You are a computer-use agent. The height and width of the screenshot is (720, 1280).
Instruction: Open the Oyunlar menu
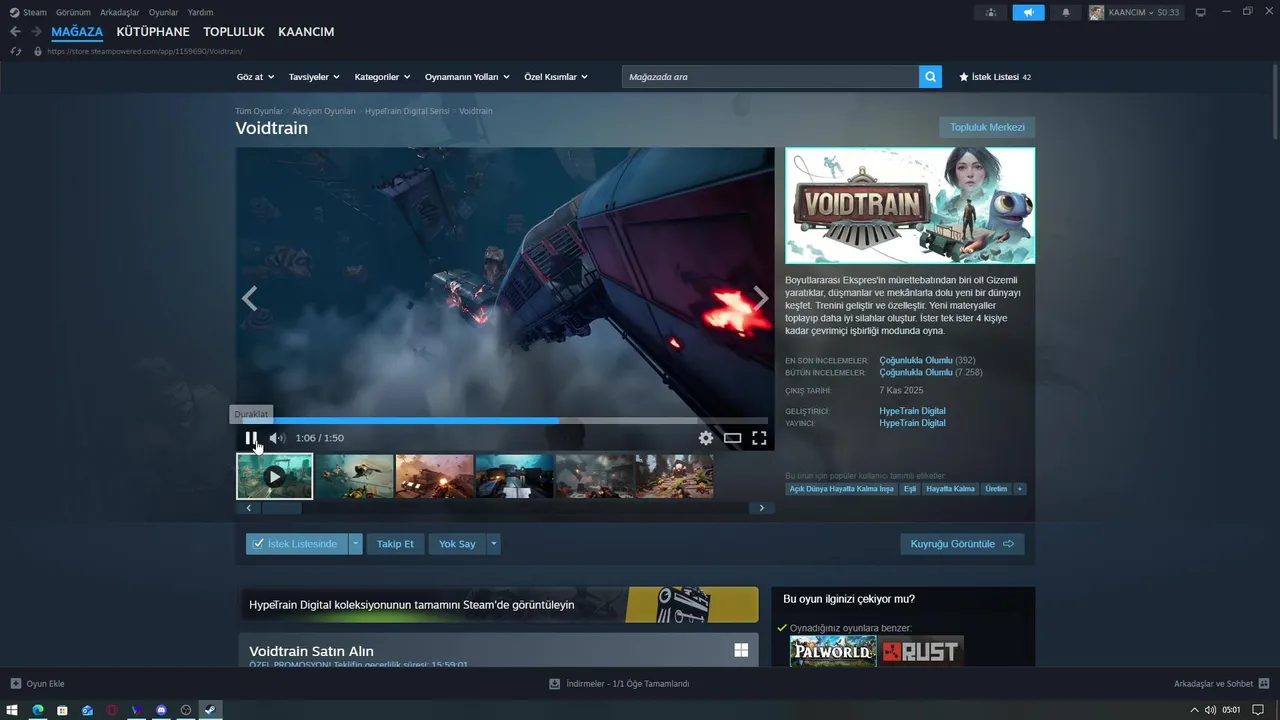(163, 12)
